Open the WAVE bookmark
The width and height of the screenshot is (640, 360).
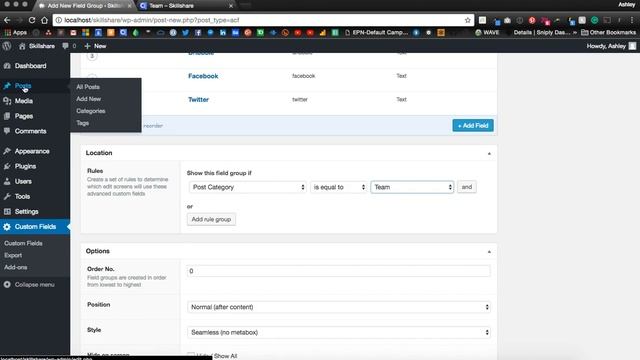487,33
